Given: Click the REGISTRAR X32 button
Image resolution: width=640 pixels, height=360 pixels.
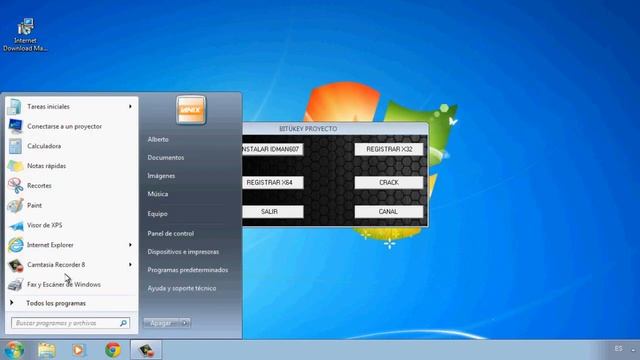Looking at the screenshot, I should pyautogui.click(x=389, y=149).
